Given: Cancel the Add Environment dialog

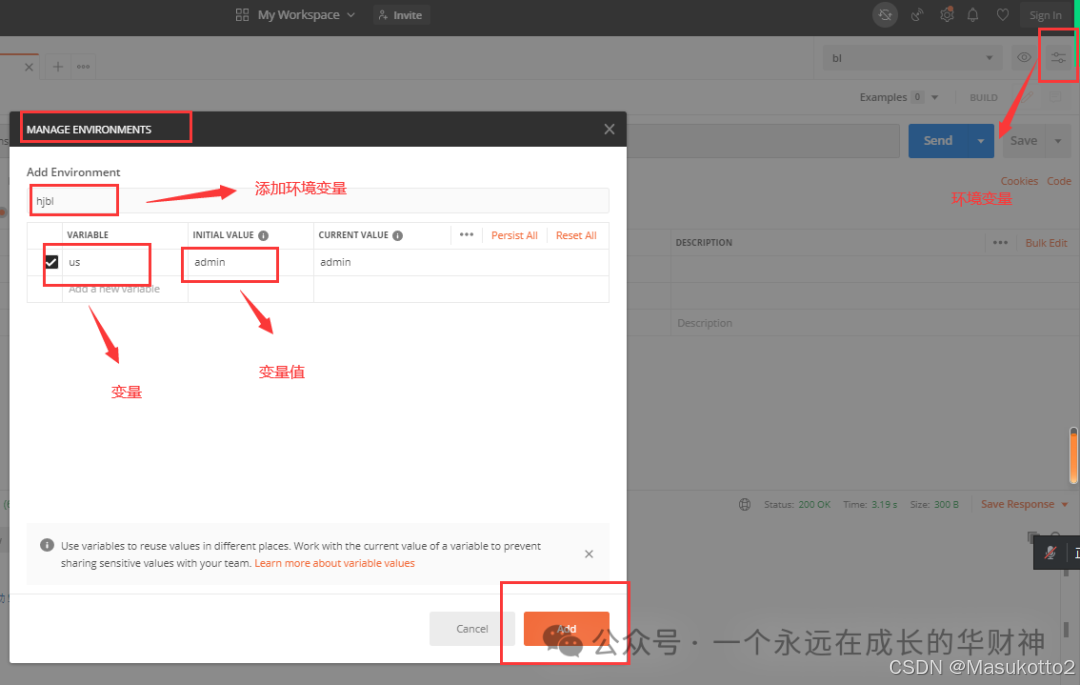Looking at the screenshot, I should [472, 629].
